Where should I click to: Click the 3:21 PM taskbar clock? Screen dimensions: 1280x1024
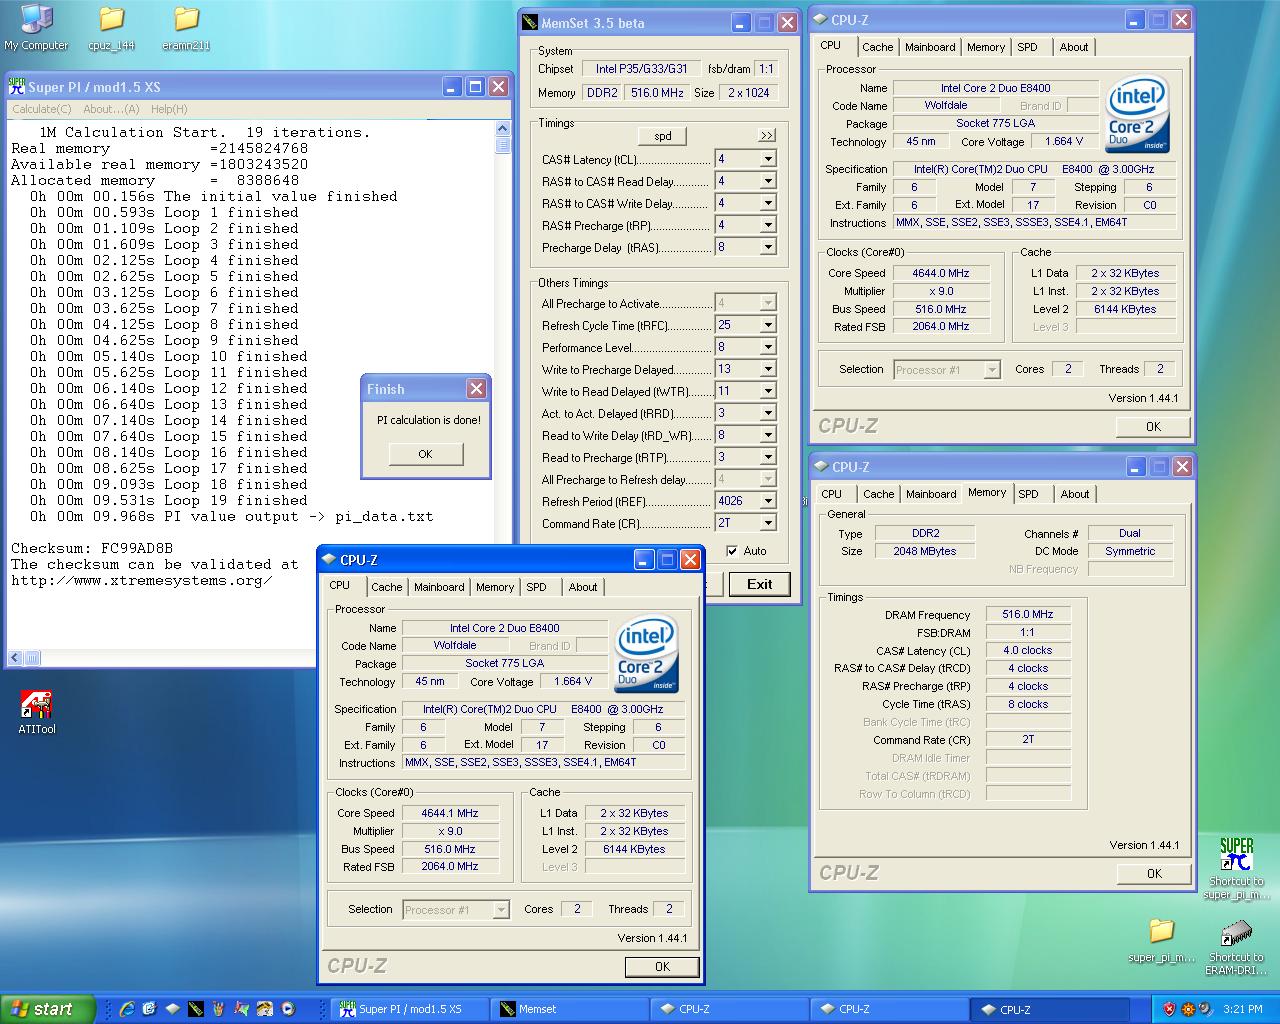1243,1010
